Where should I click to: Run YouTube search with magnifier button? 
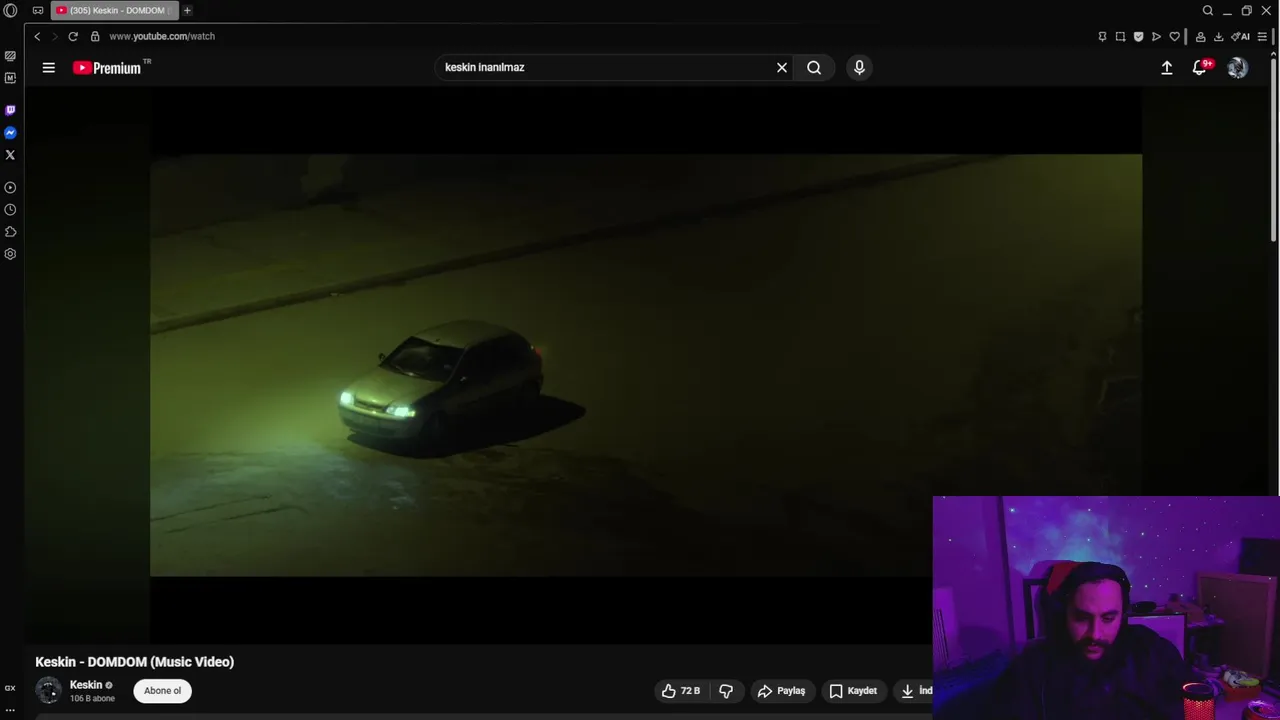point(814,67)
